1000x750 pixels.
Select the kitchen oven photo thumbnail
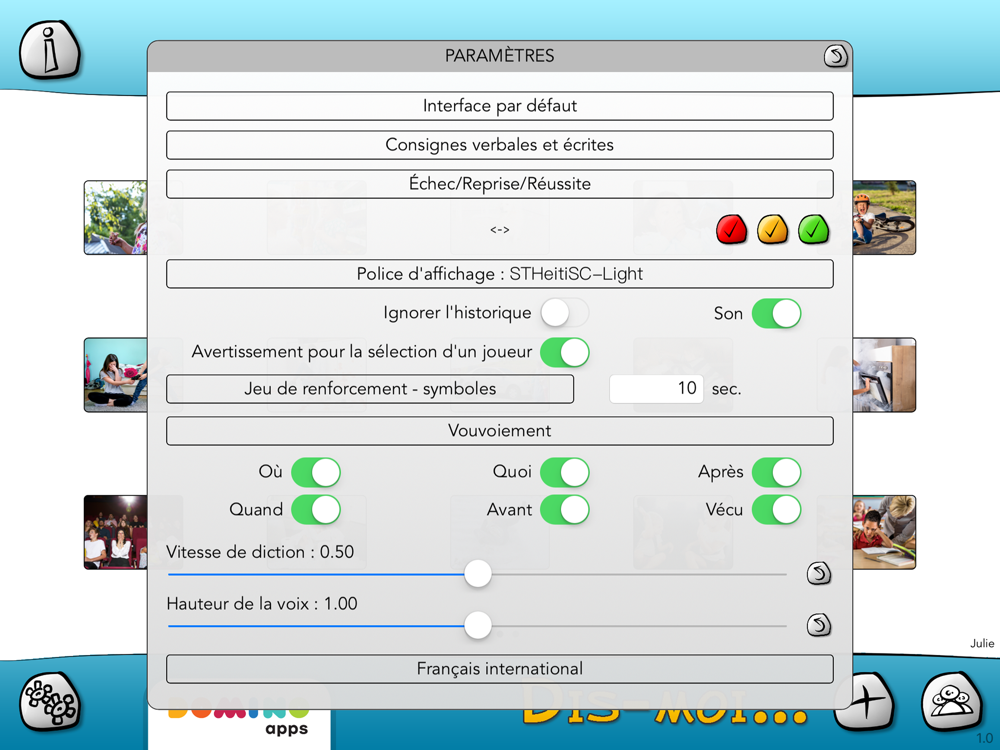click(884, 375)
